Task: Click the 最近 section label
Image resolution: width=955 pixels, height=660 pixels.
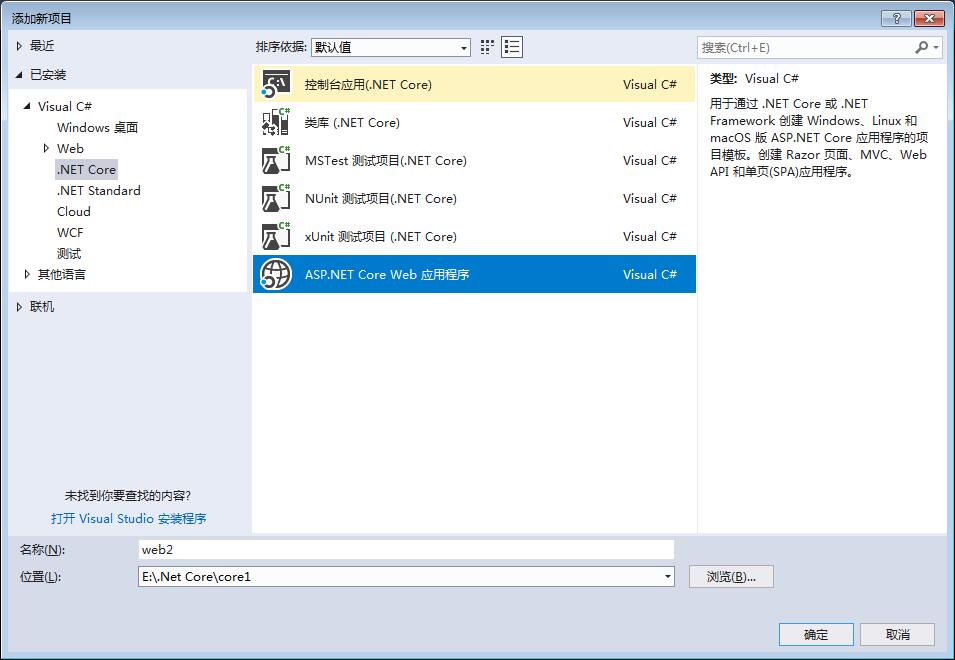Action: tap(42, 46)
